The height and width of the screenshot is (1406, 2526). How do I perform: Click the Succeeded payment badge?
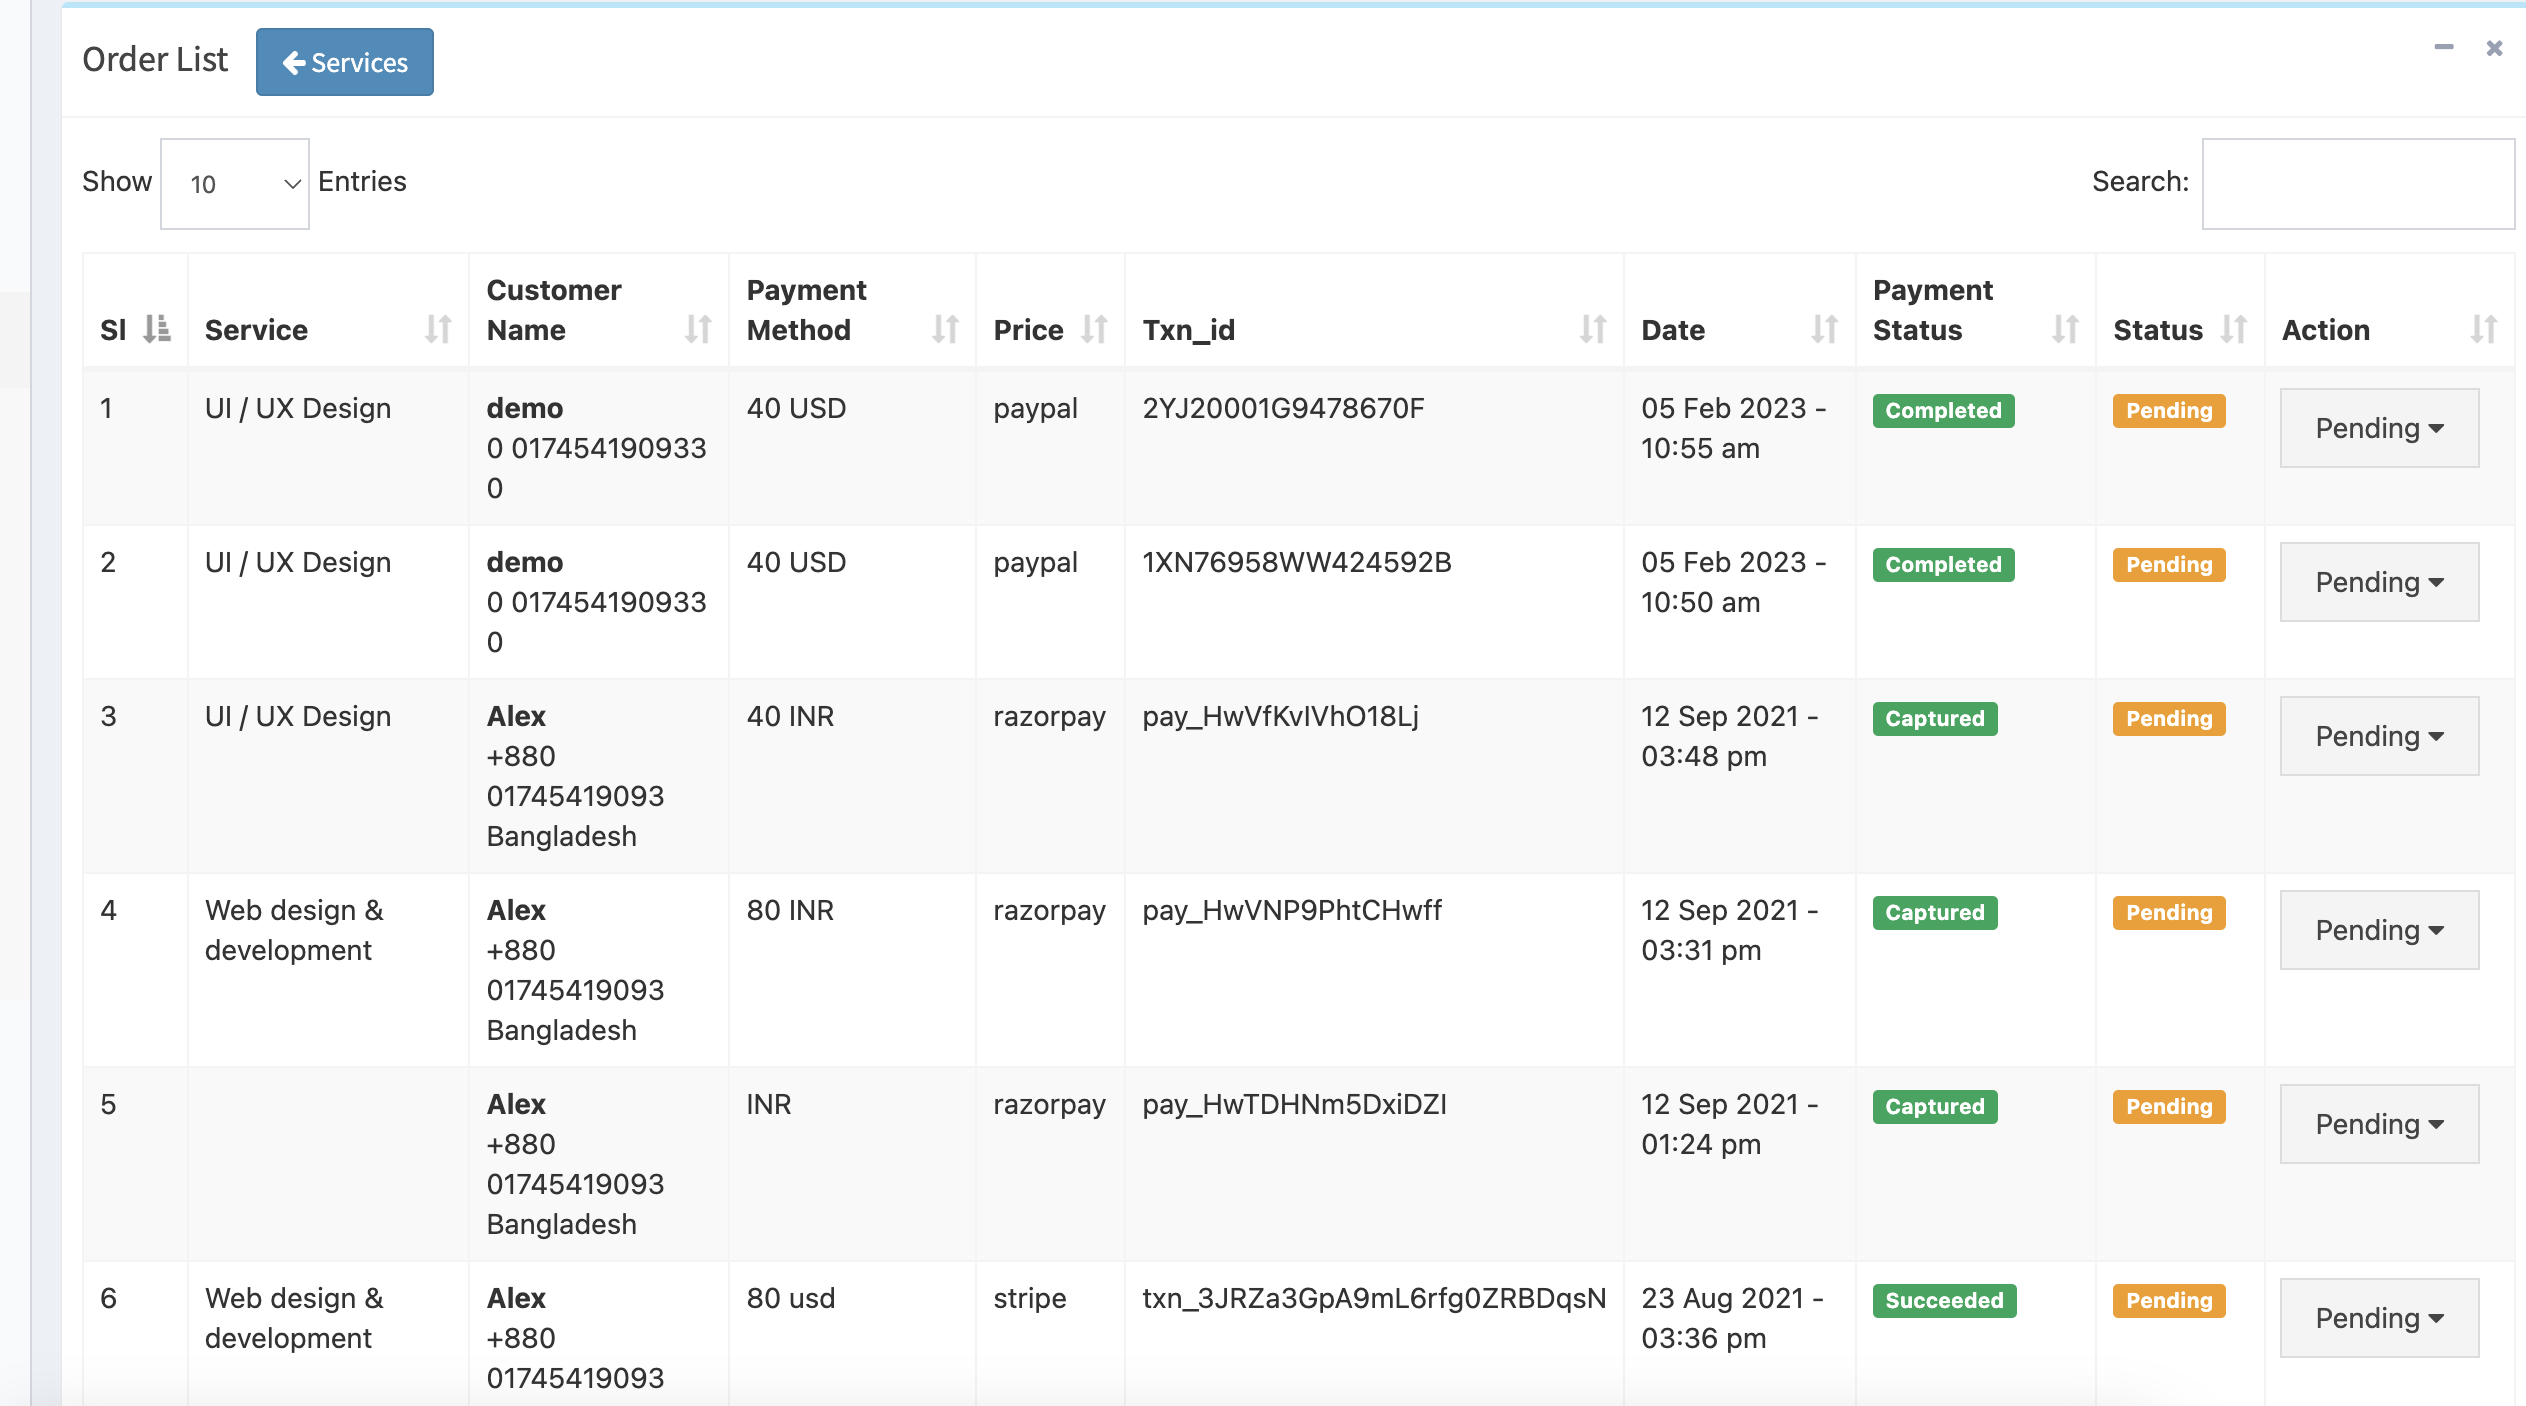[x=1944, y=1300]
